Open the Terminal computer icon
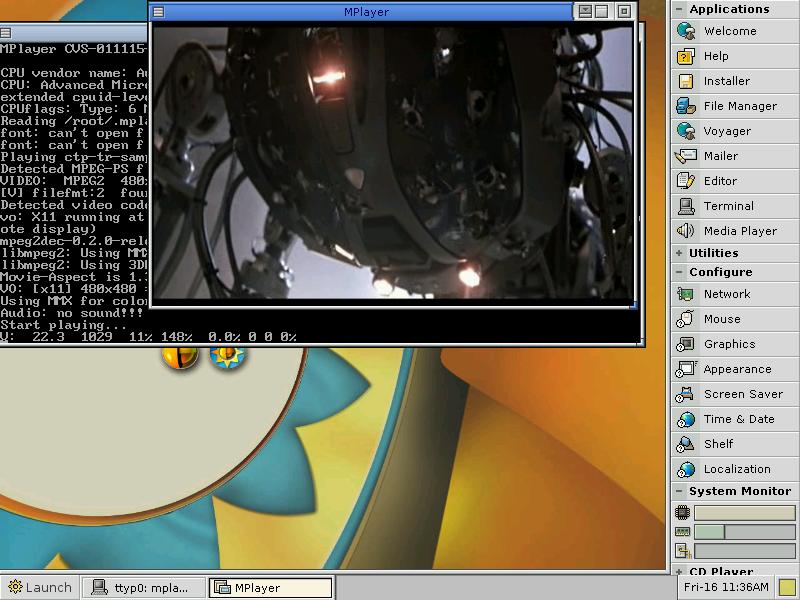Image resolution: width=800 pixels, height=600 pixels. tap(686, 206)
